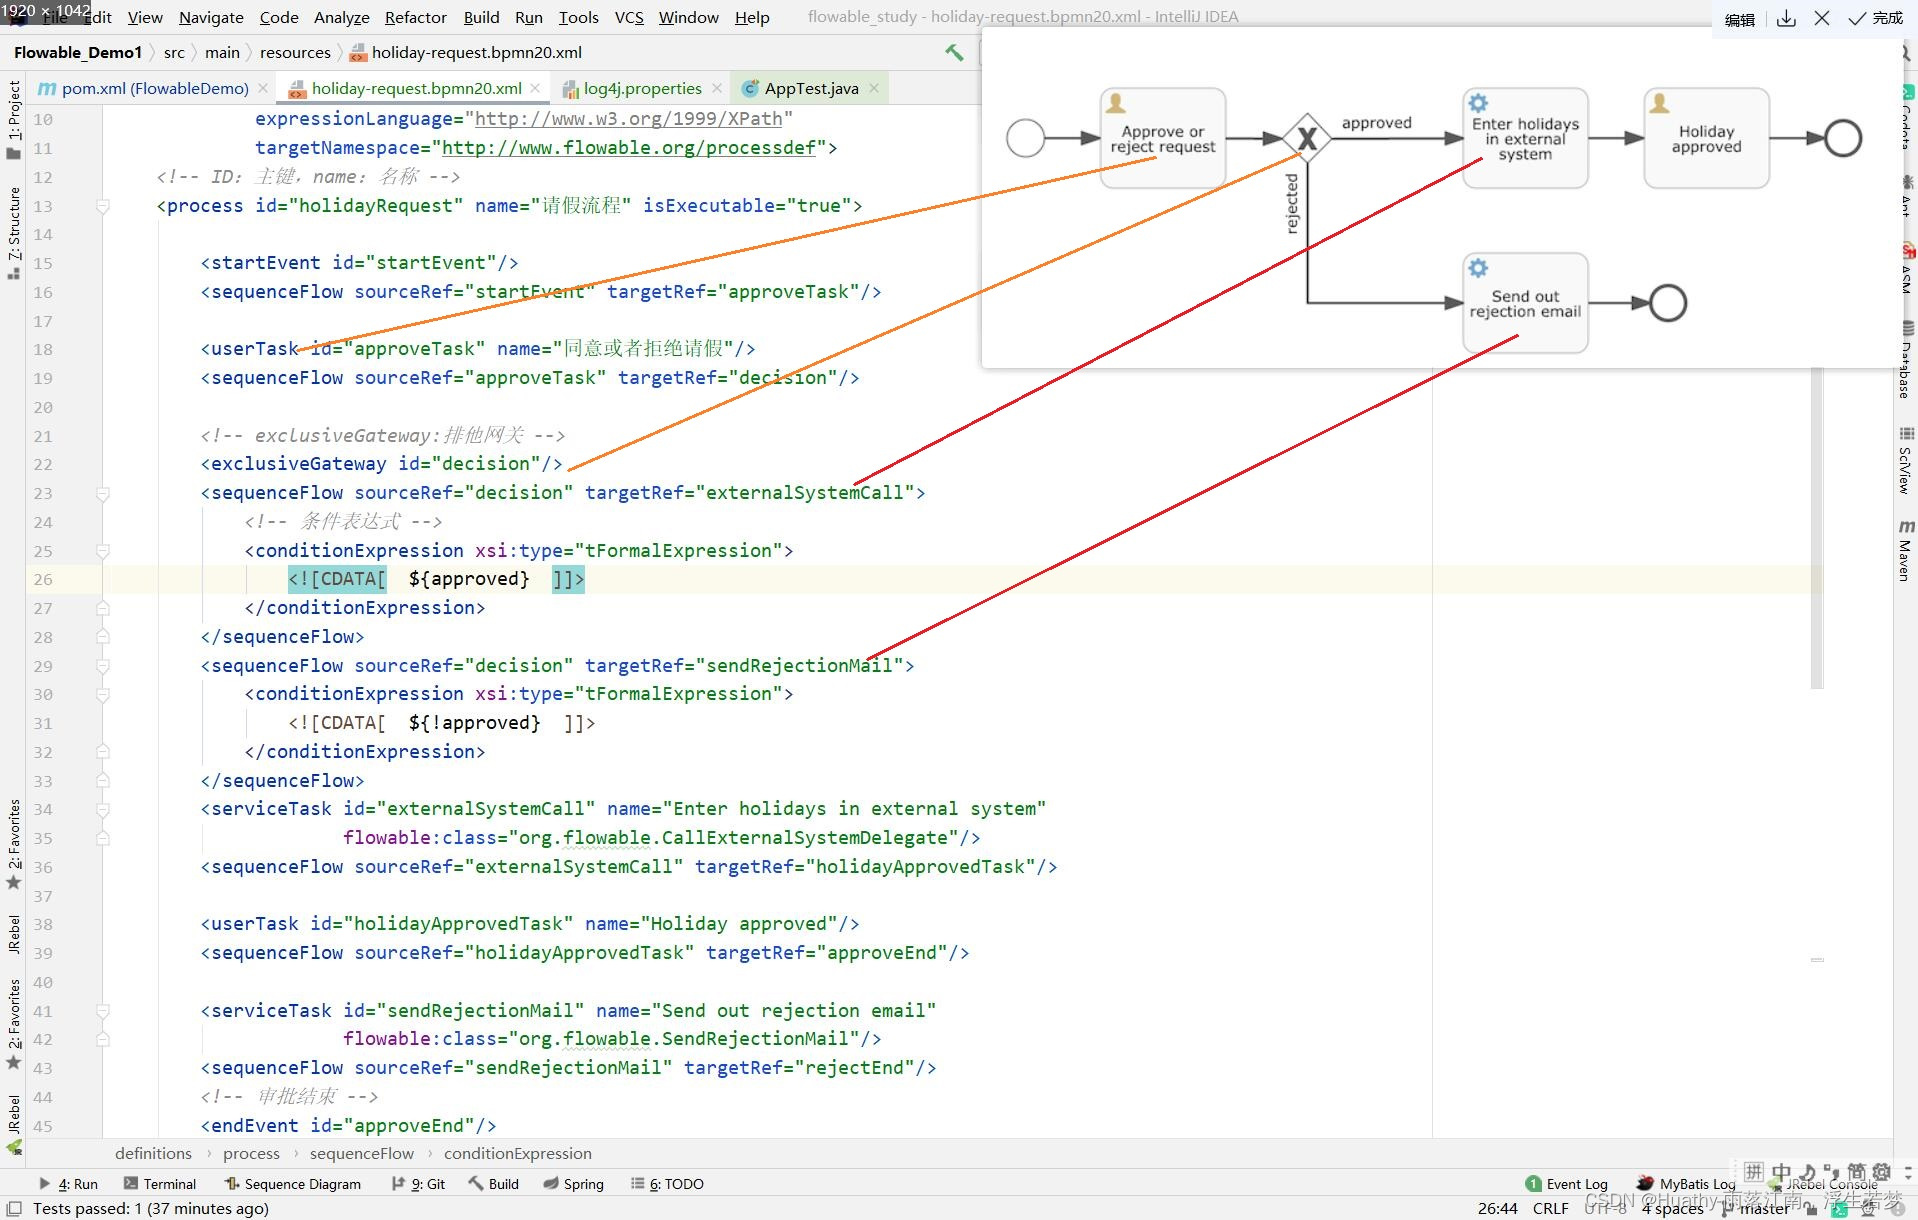Open the Window menu

[x=688, y=17]
